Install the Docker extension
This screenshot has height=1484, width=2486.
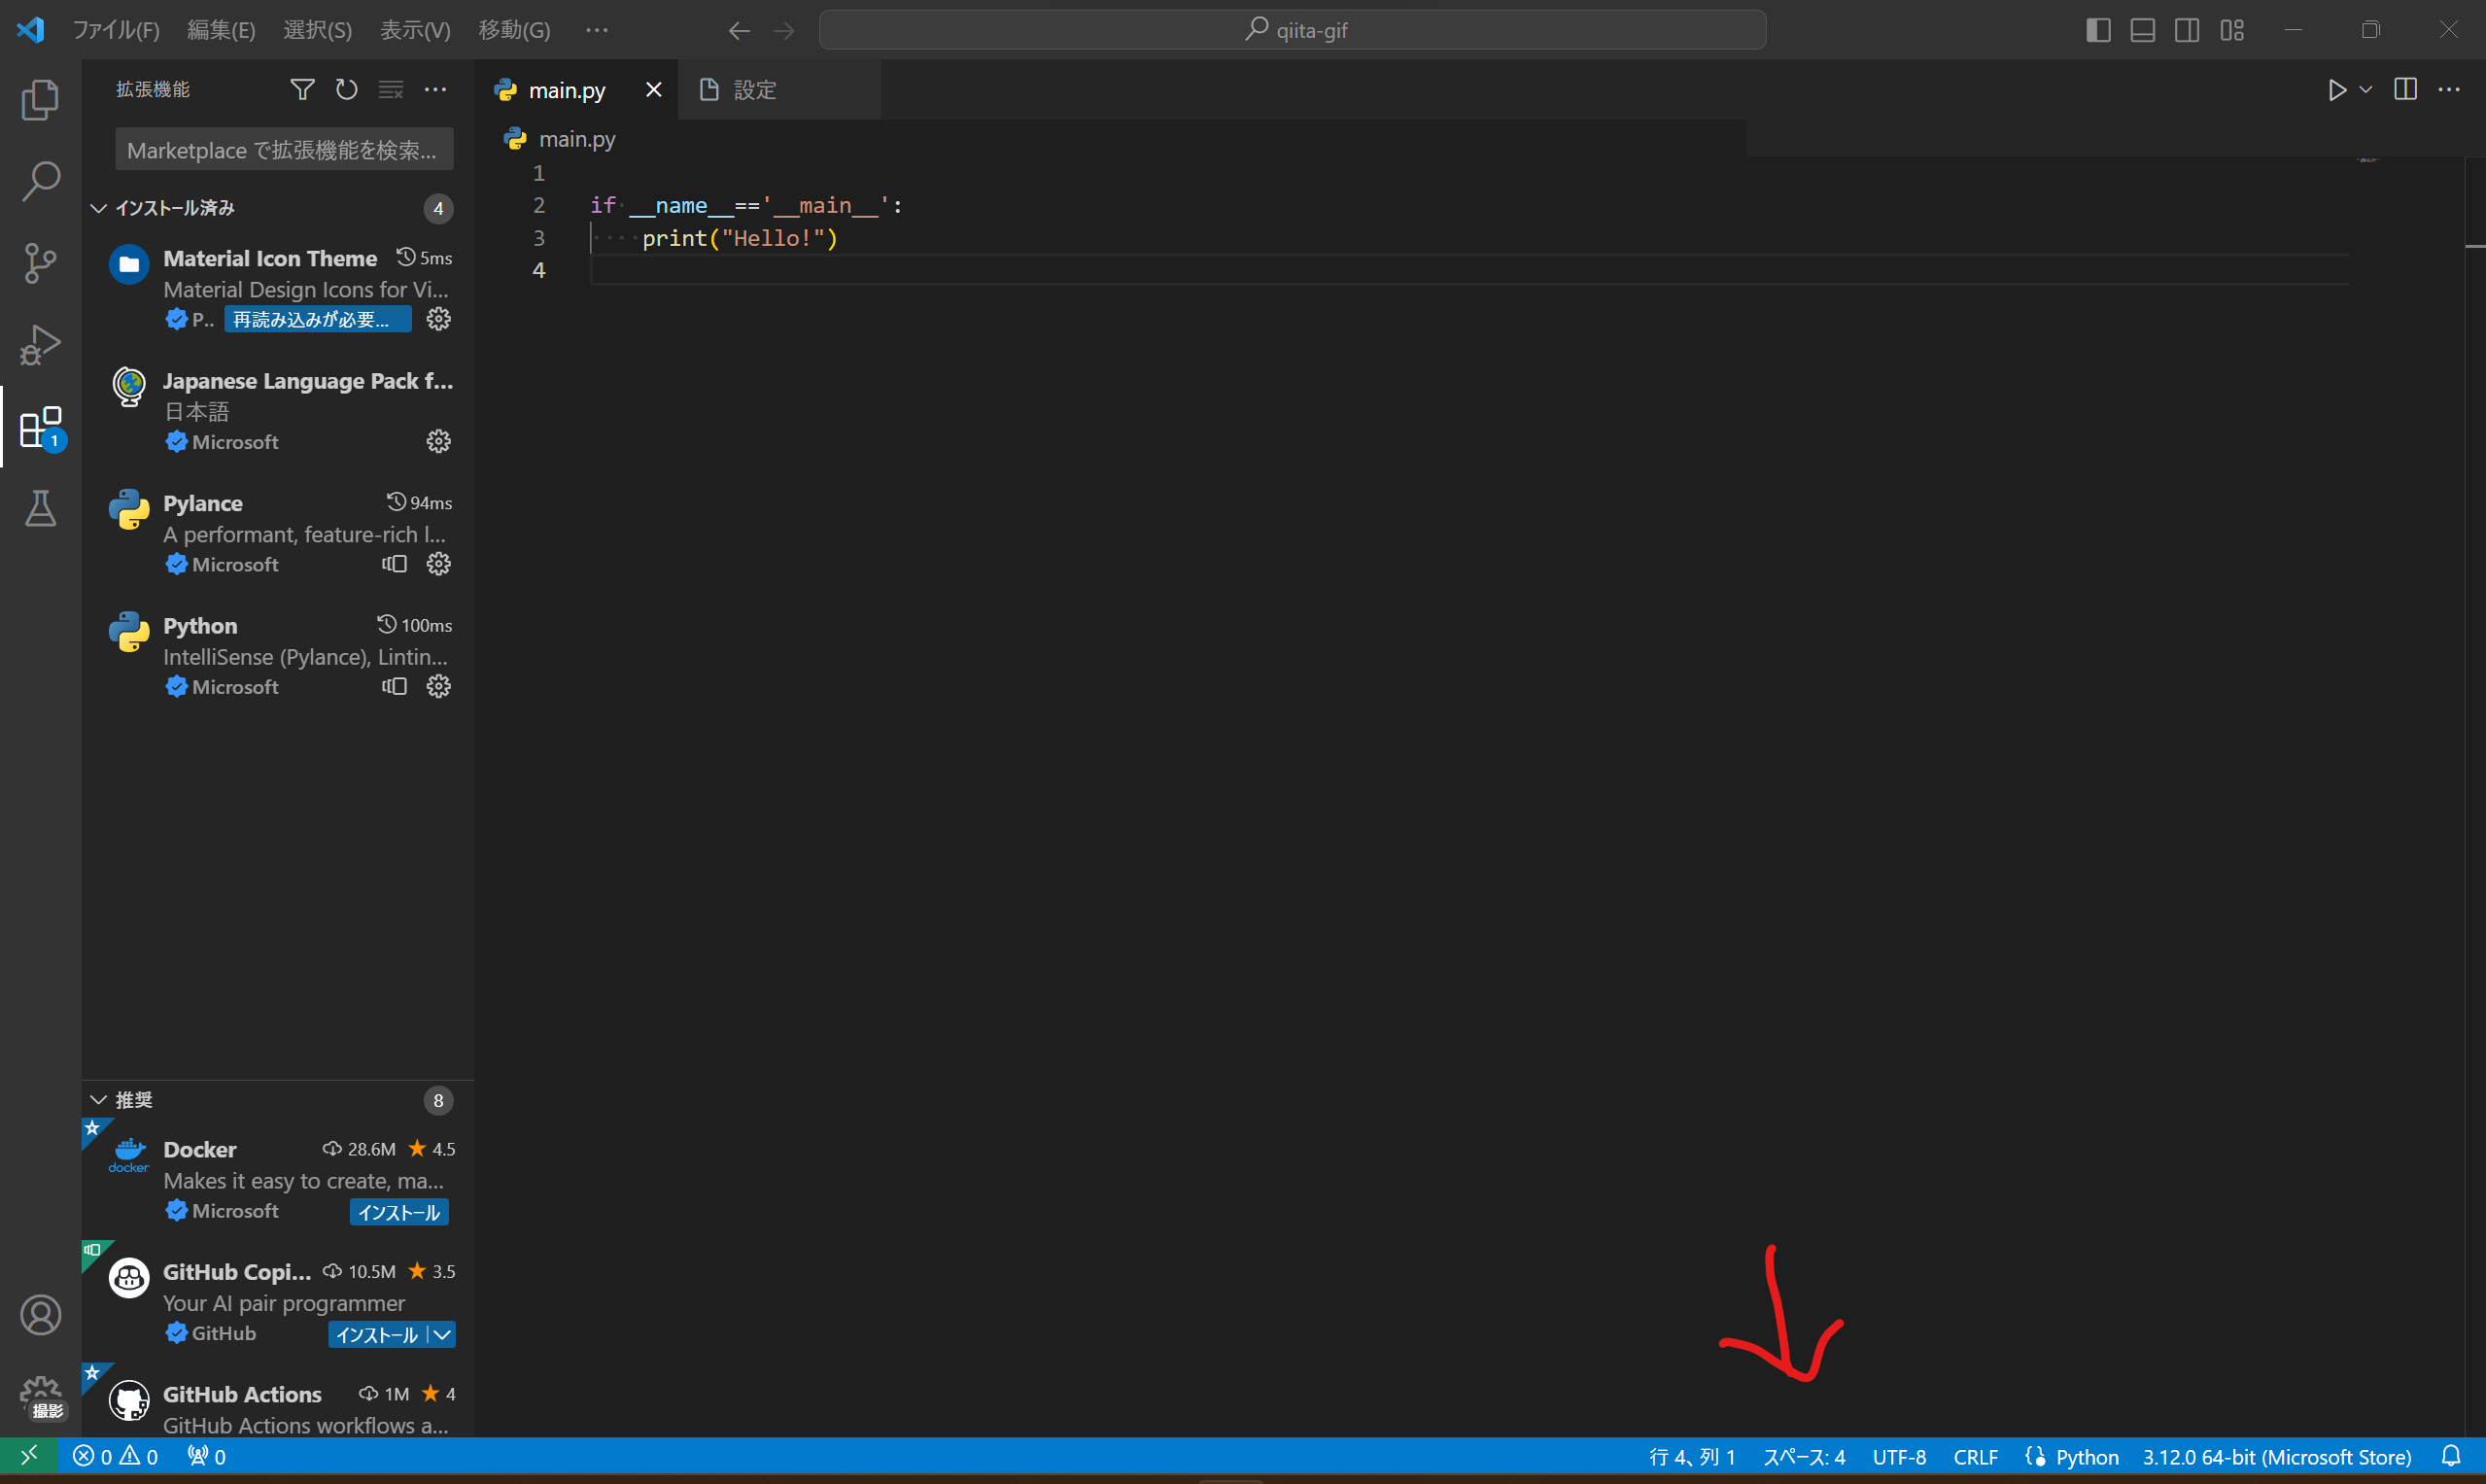pyautogui.click(x=398, y=1212)
